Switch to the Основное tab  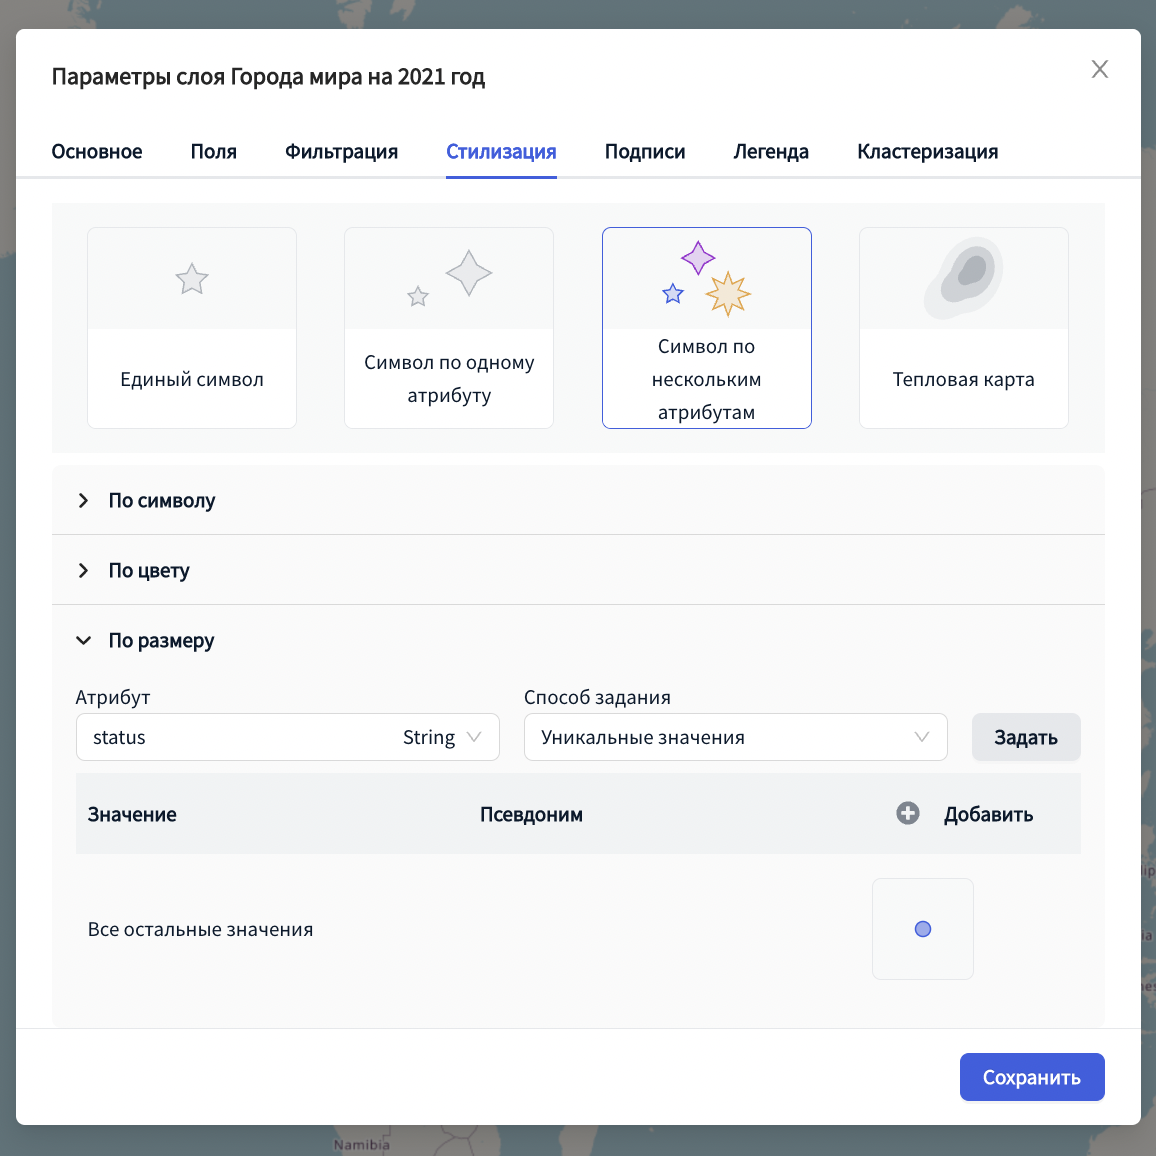click(x=97, y=152)
